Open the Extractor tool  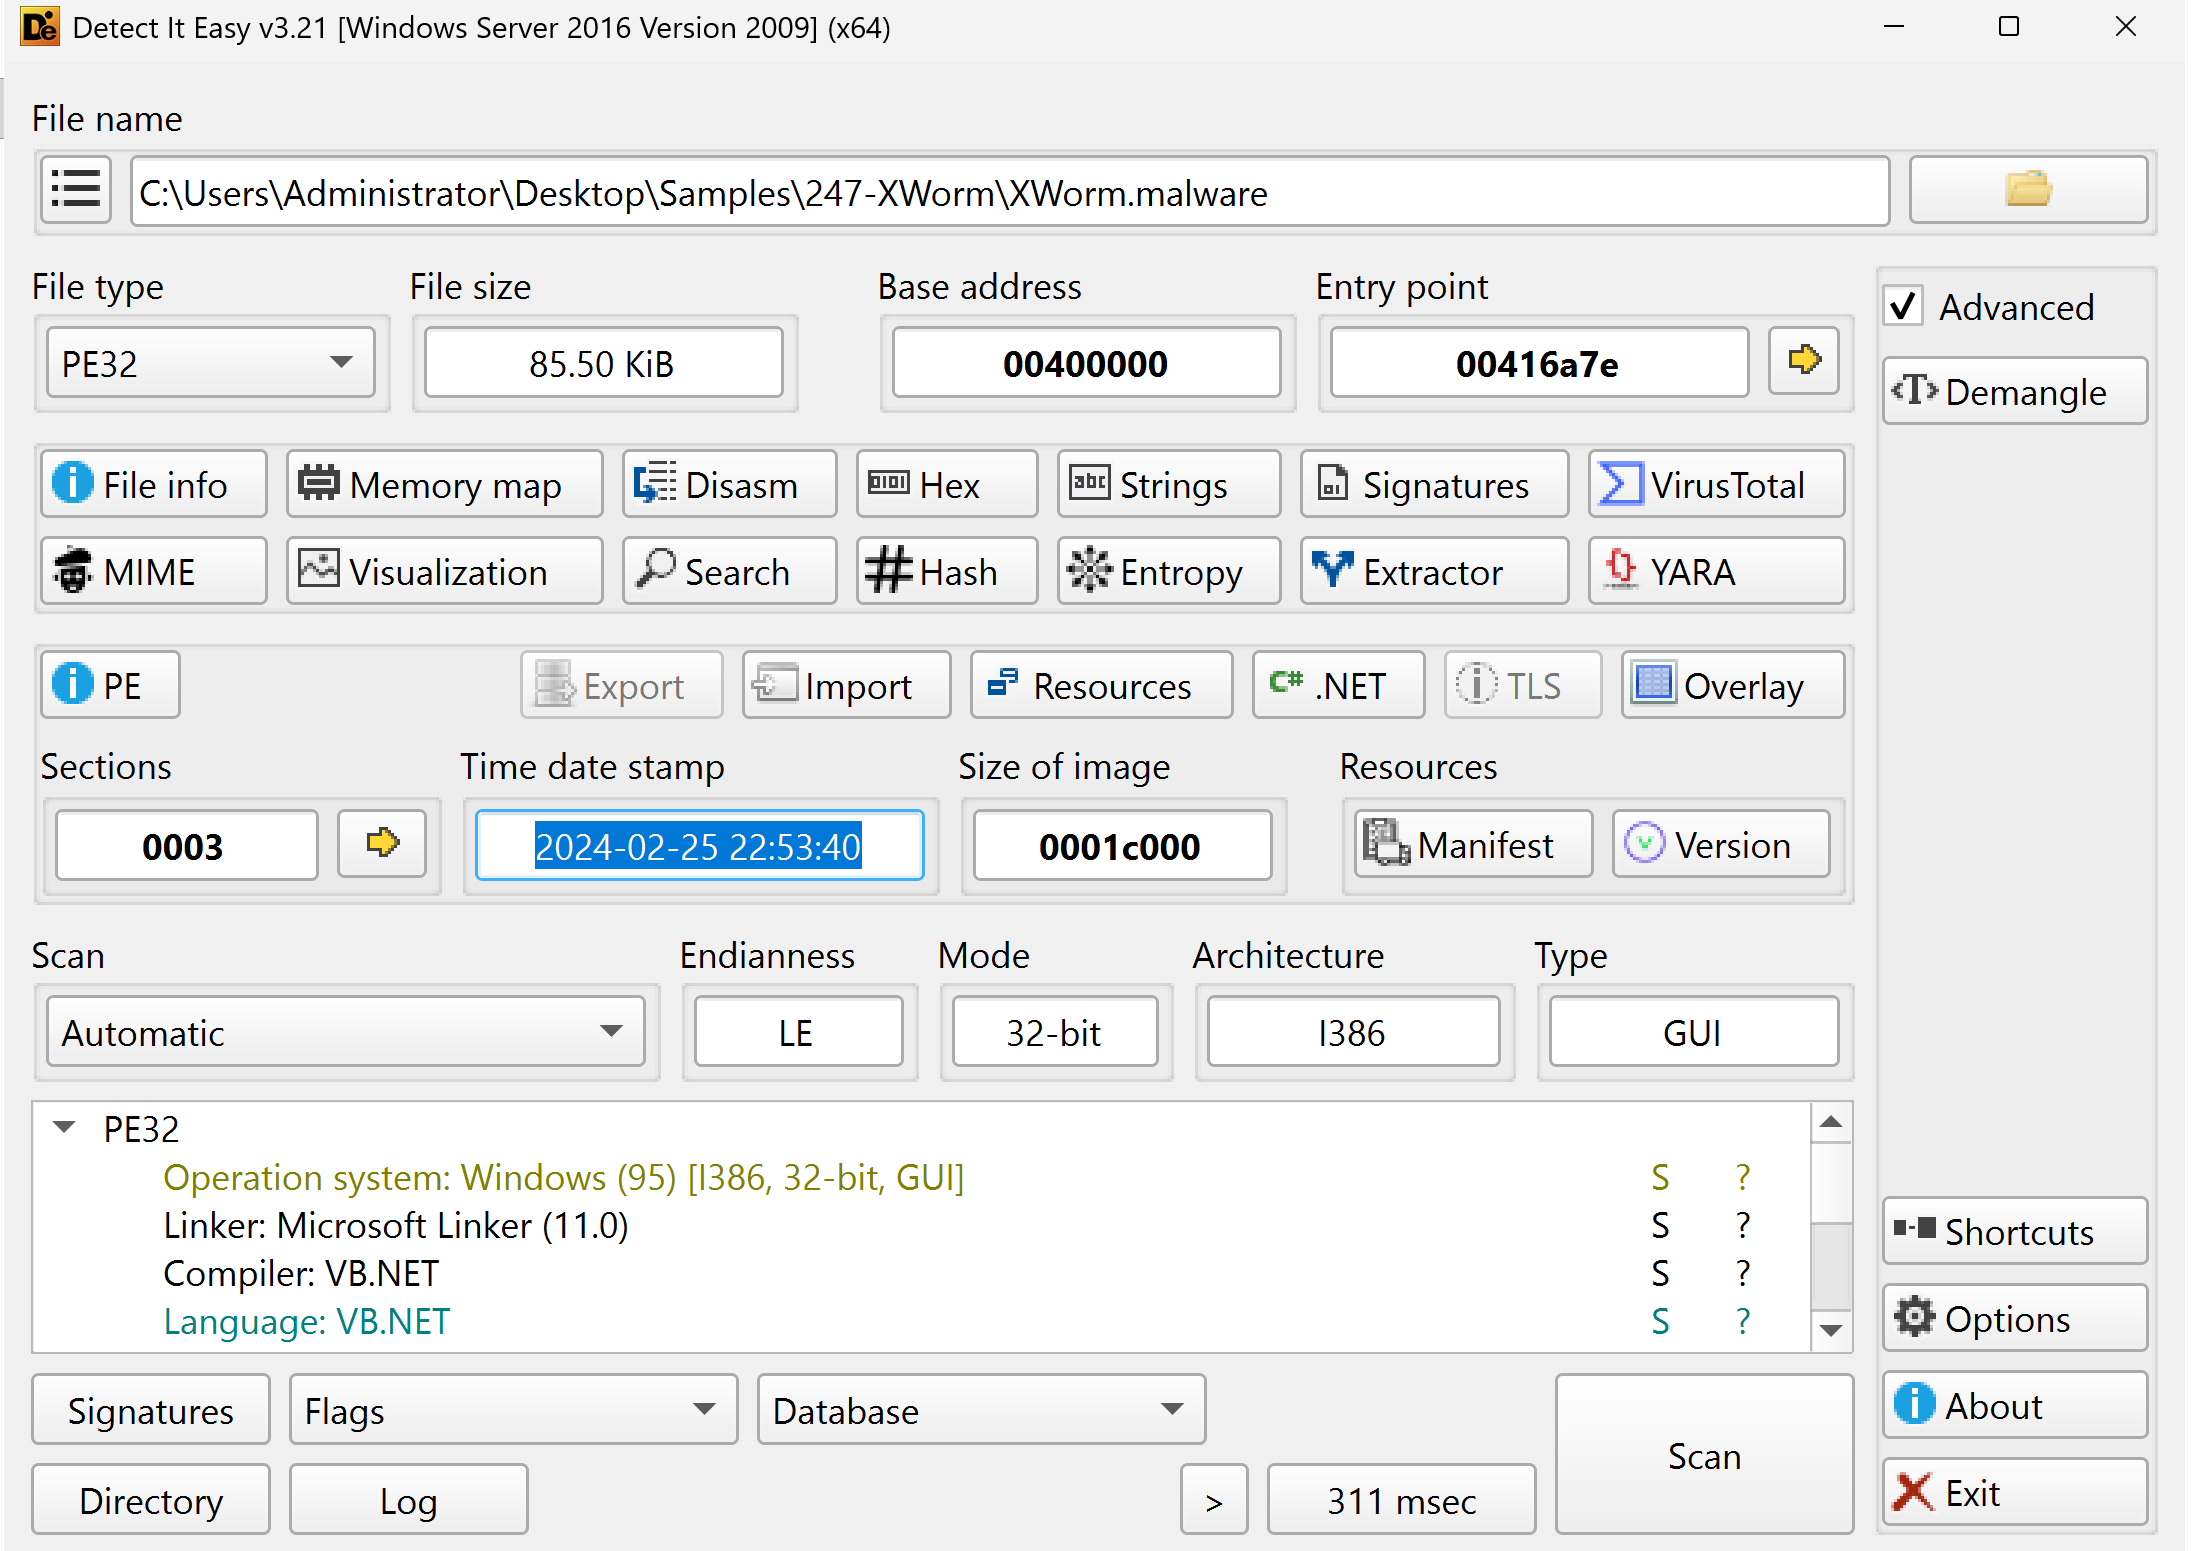(x=1434, y=572)
